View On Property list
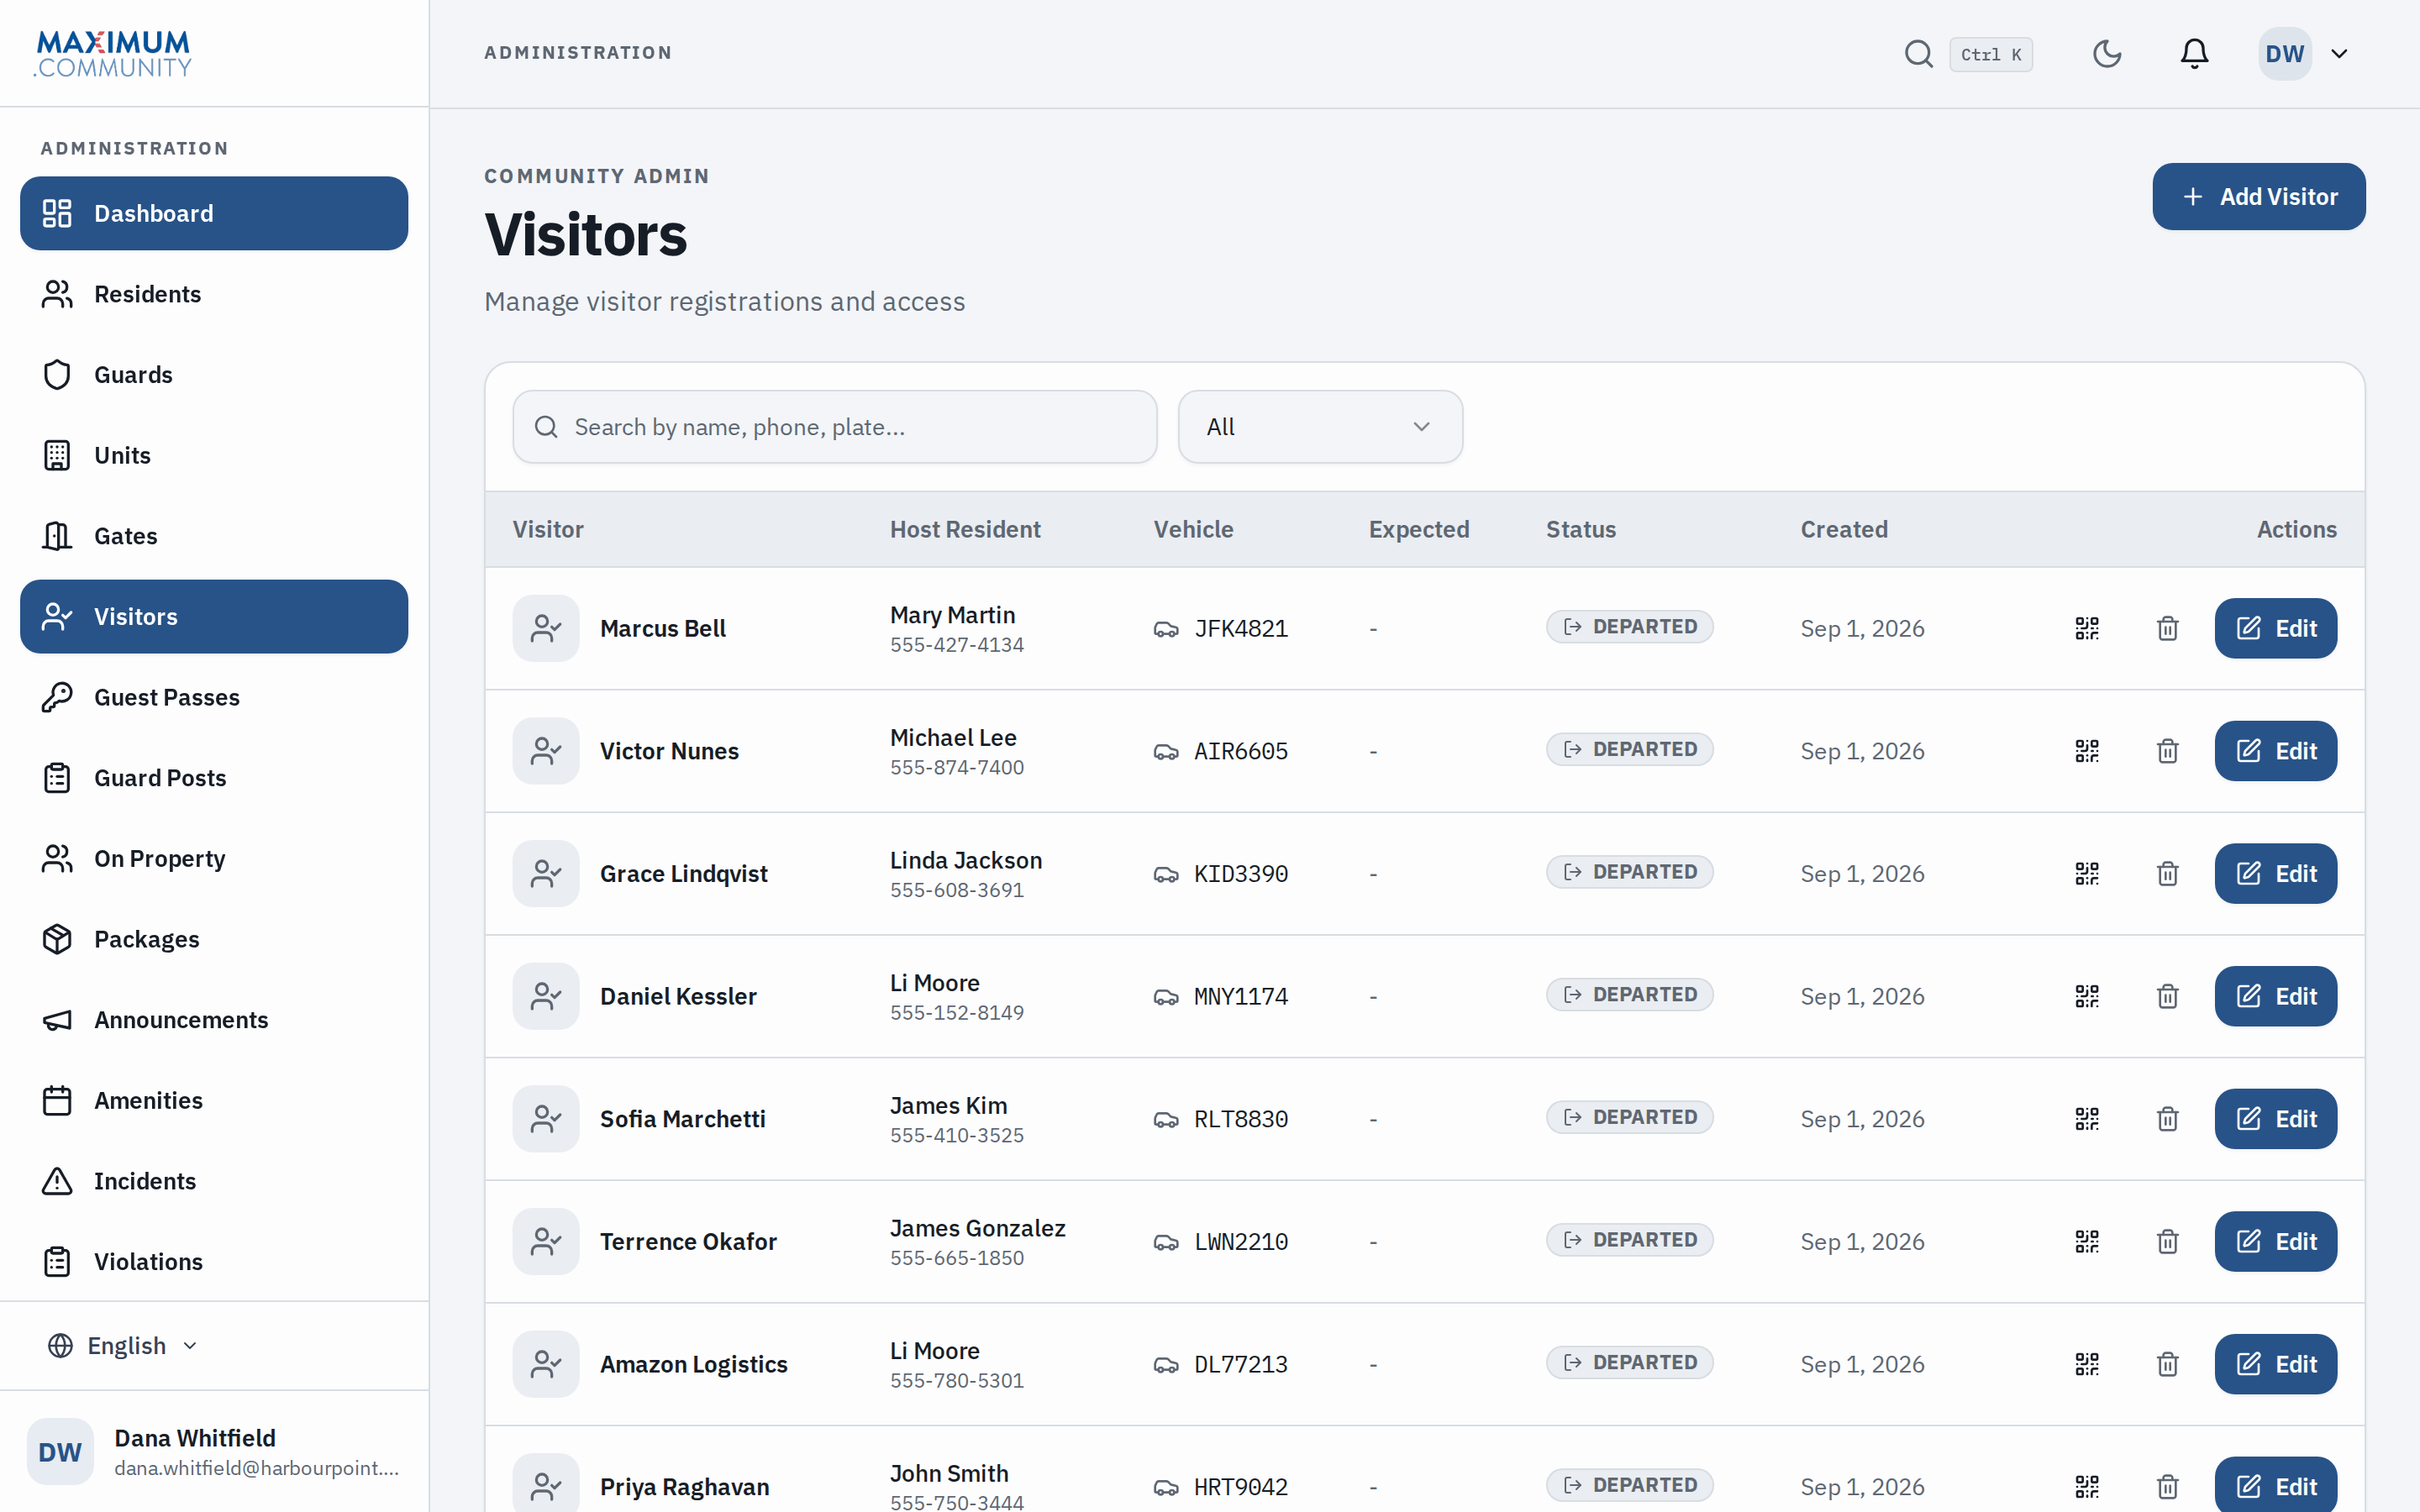 pos(214,858)
